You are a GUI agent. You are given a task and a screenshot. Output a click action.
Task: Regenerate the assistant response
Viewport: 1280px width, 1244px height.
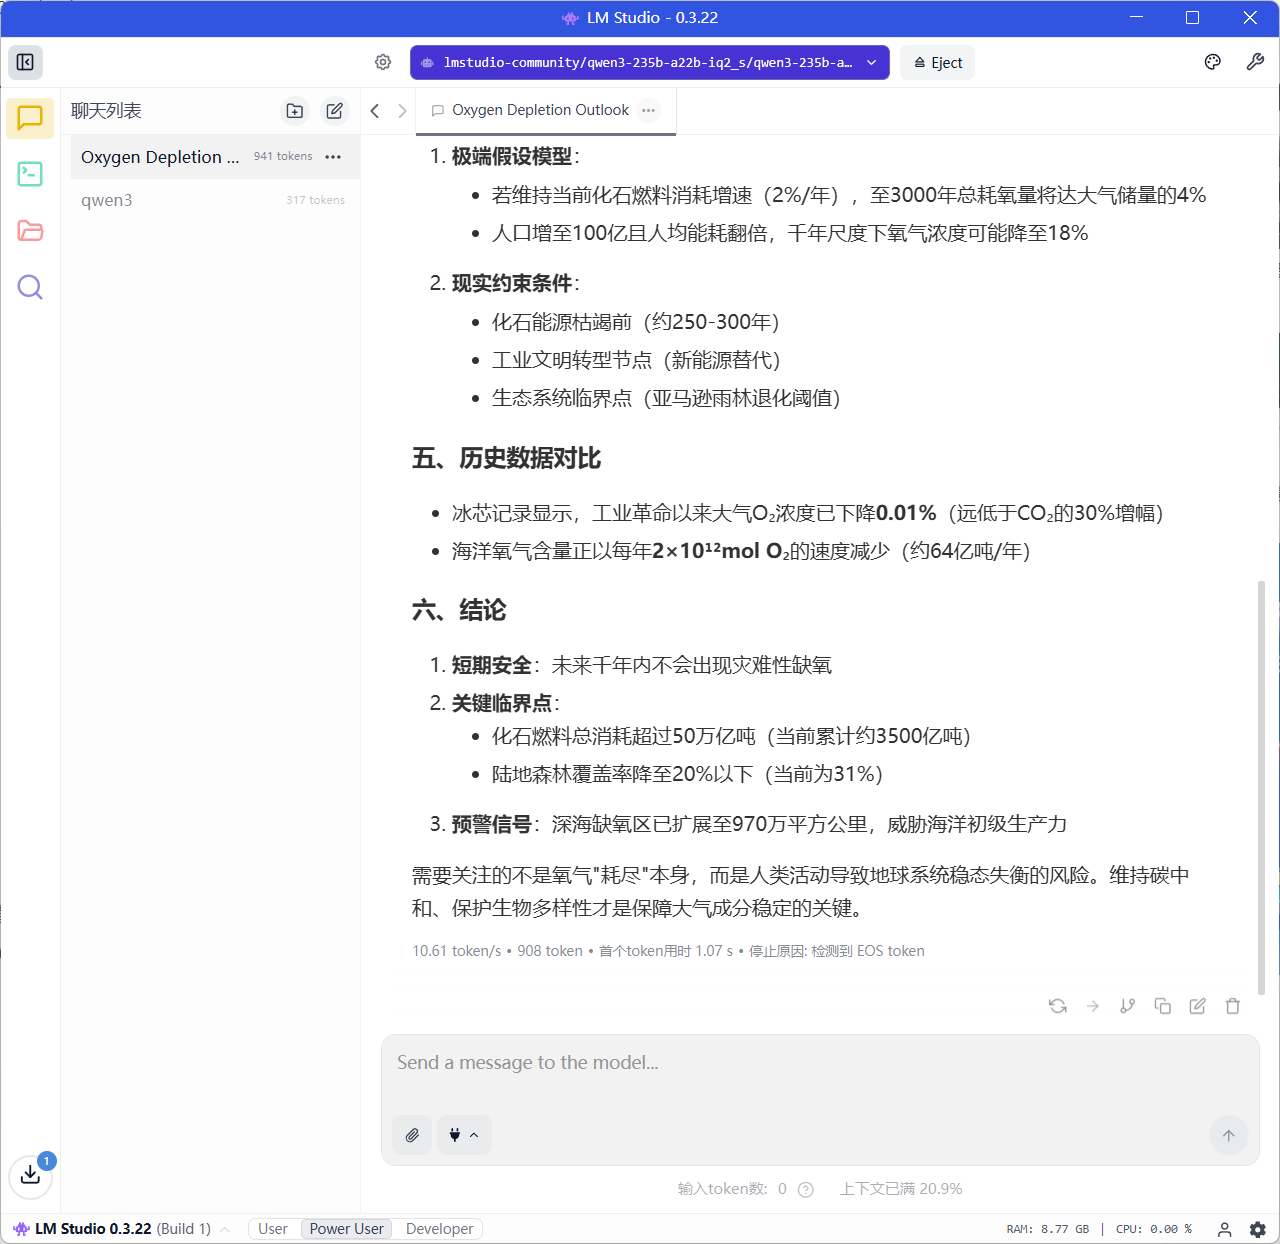(x=1057, y=1006)
